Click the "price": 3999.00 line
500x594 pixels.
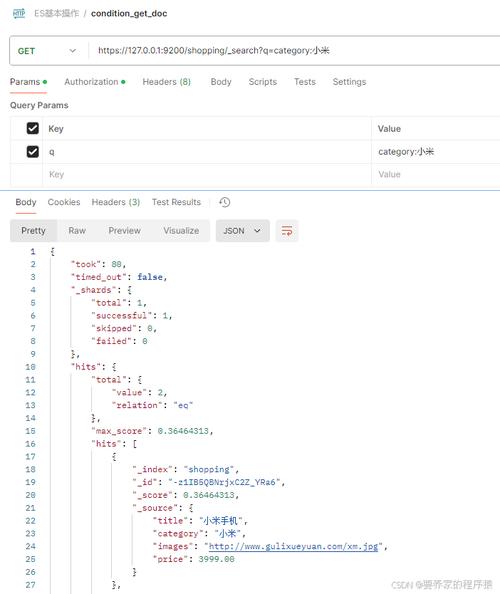click(194, 559)
